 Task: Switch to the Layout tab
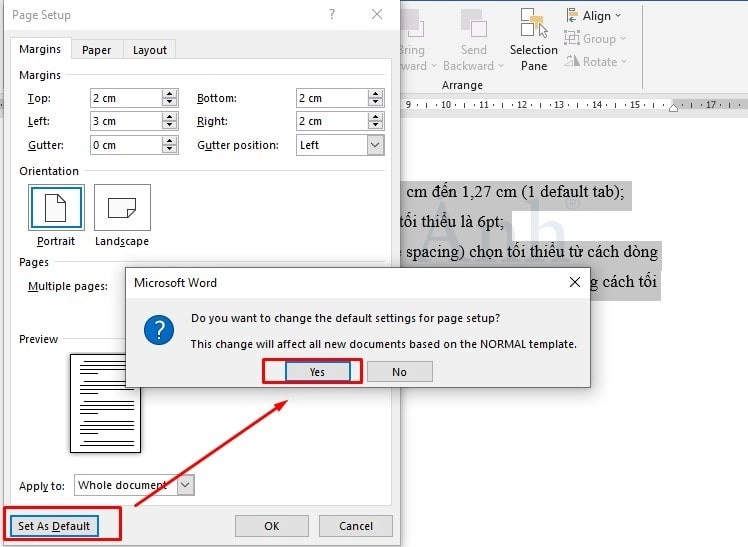pyautogui.click(x=150, y=50)
